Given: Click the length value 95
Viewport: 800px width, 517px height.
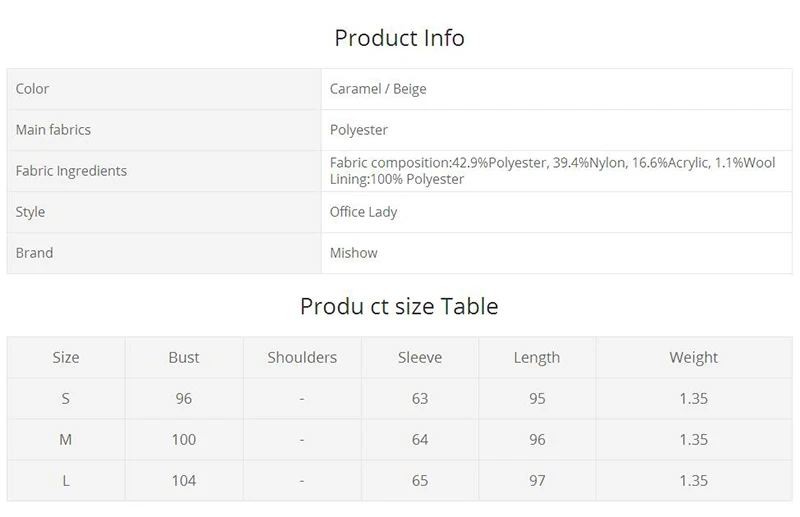Looking at the screenshot, I should 537,399.
